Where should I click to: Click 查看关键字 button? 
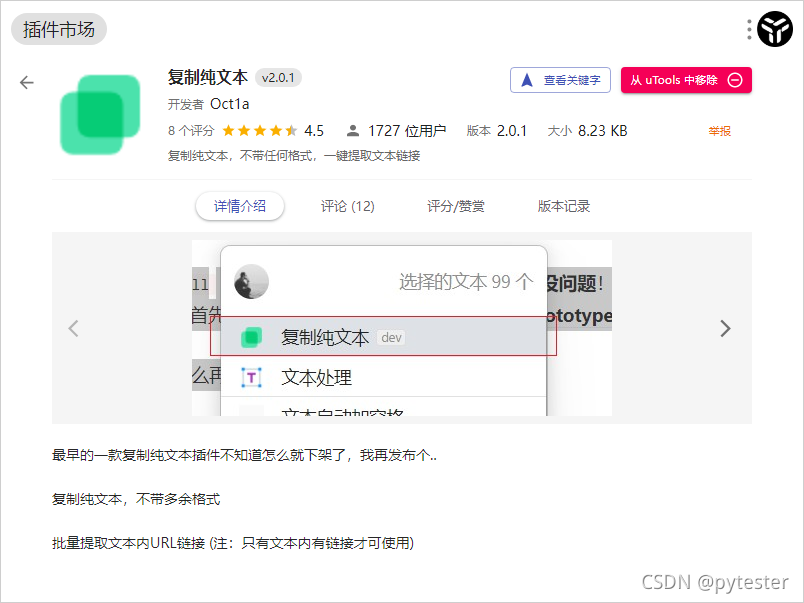pos(560,80)
